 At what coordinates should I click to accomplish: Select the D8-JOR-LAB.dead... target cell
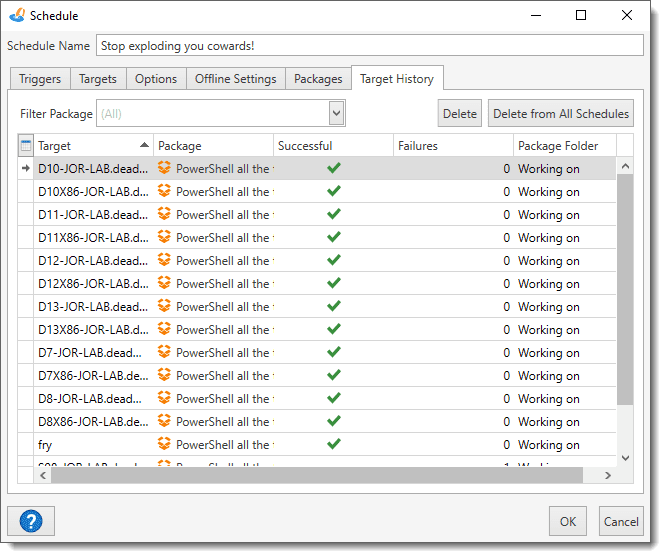93,398
